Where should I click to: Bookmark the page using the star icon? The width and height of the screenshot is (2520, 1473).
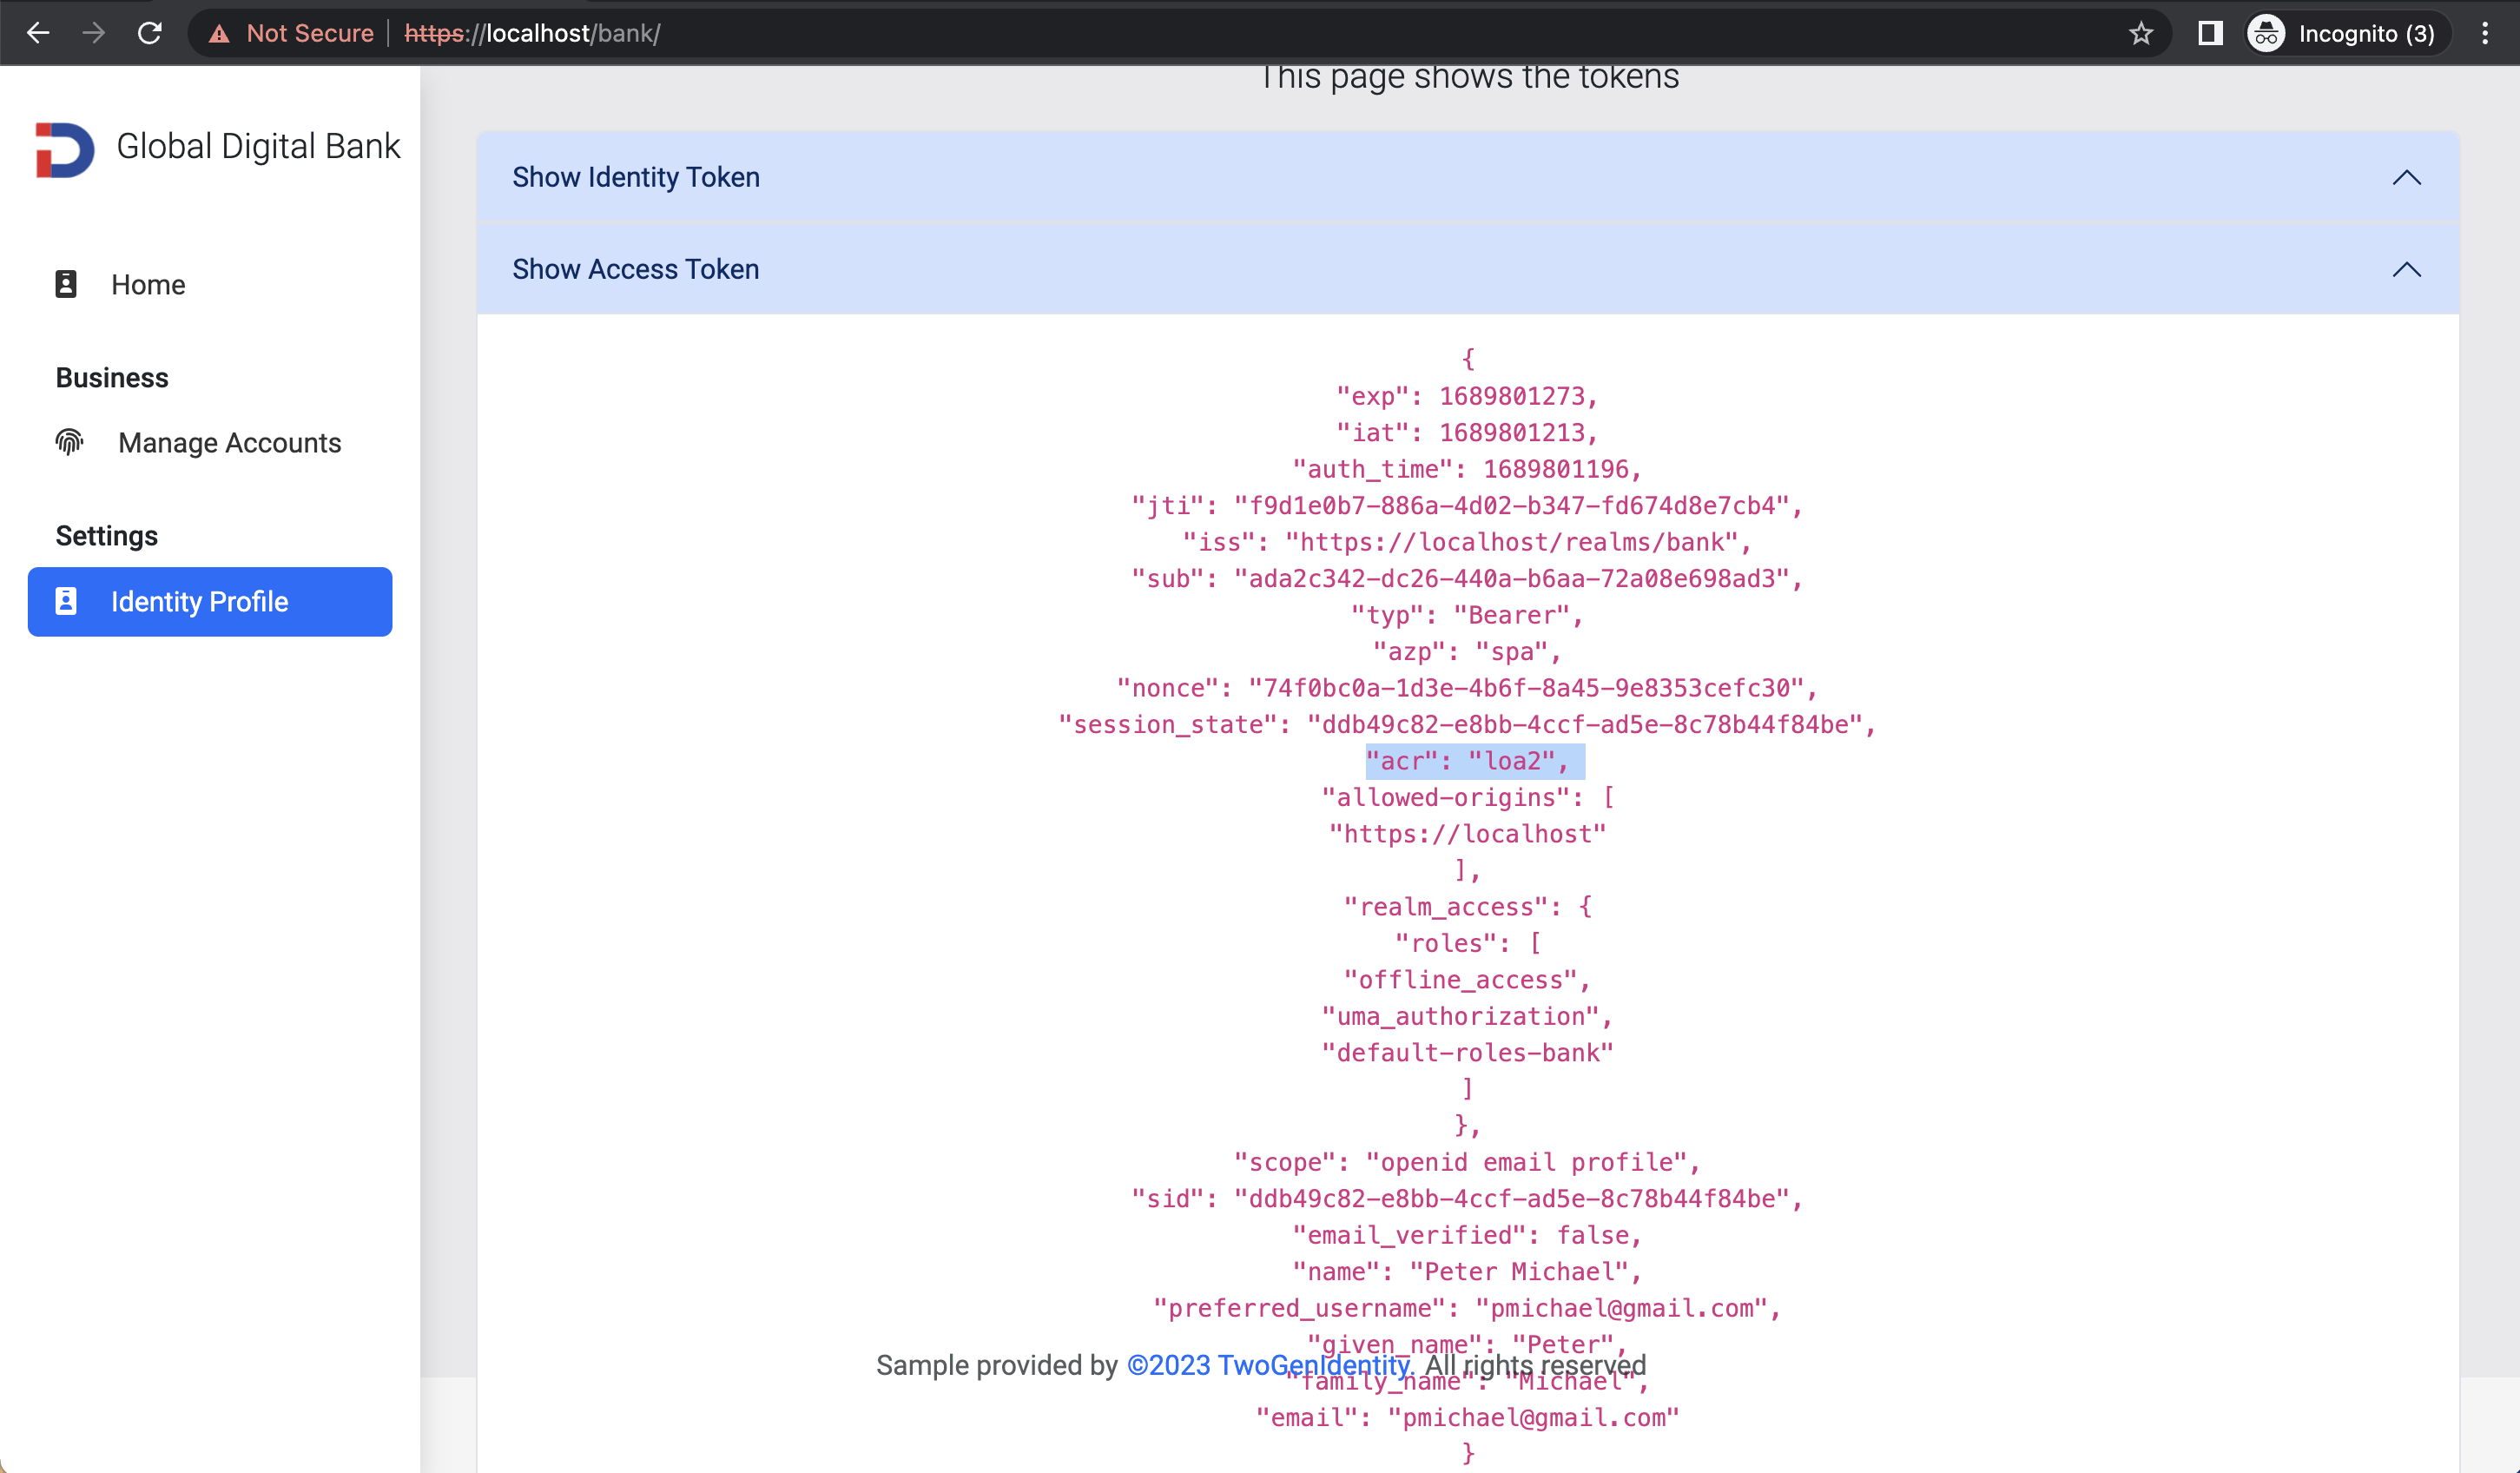coord(2140,33)
